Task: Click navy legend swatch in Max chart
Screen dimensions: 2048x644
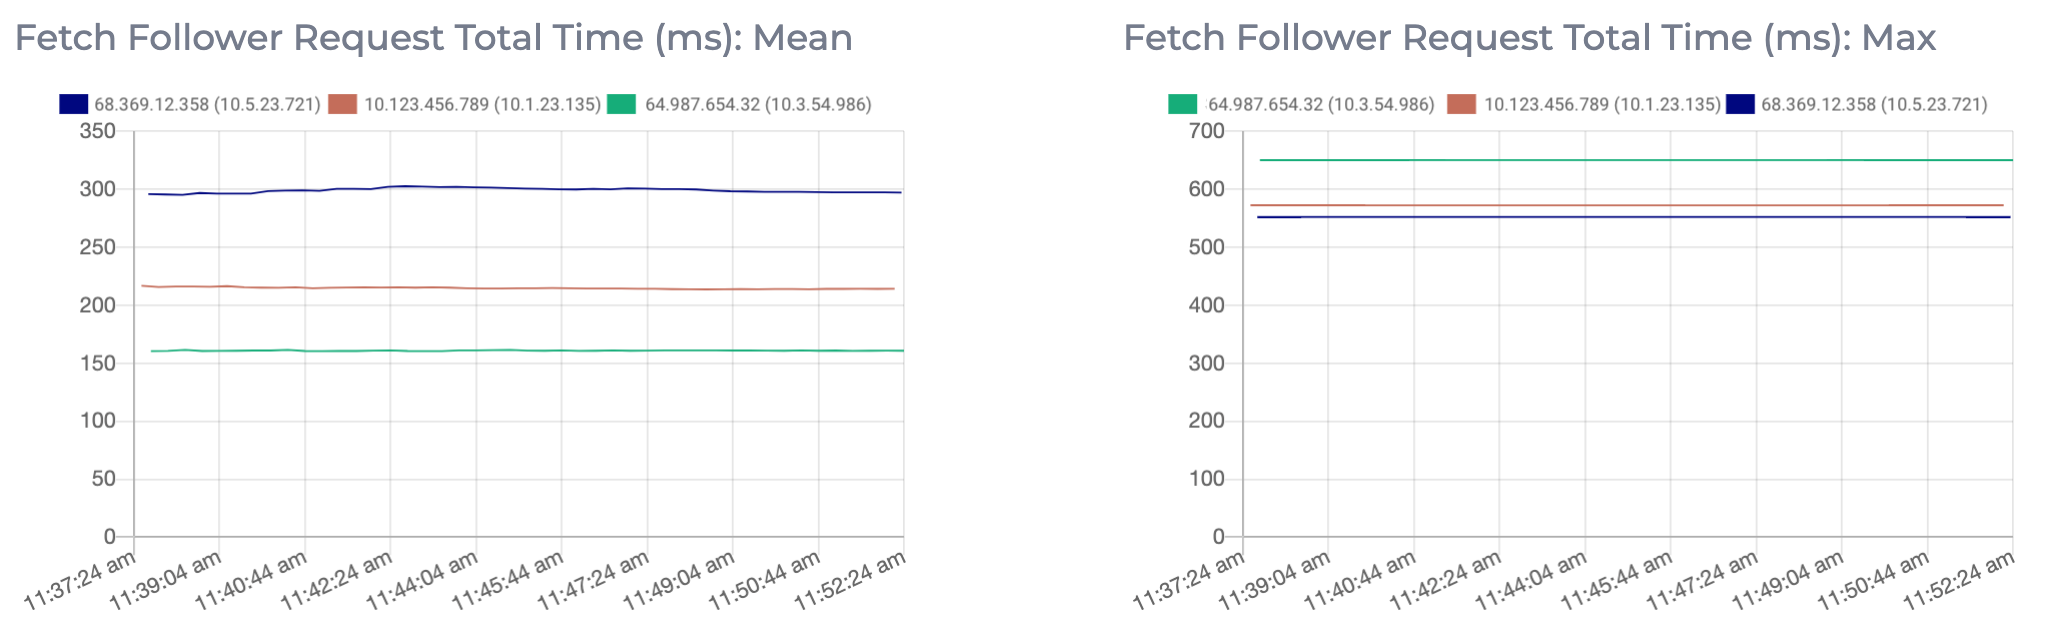Action: 1741,104
